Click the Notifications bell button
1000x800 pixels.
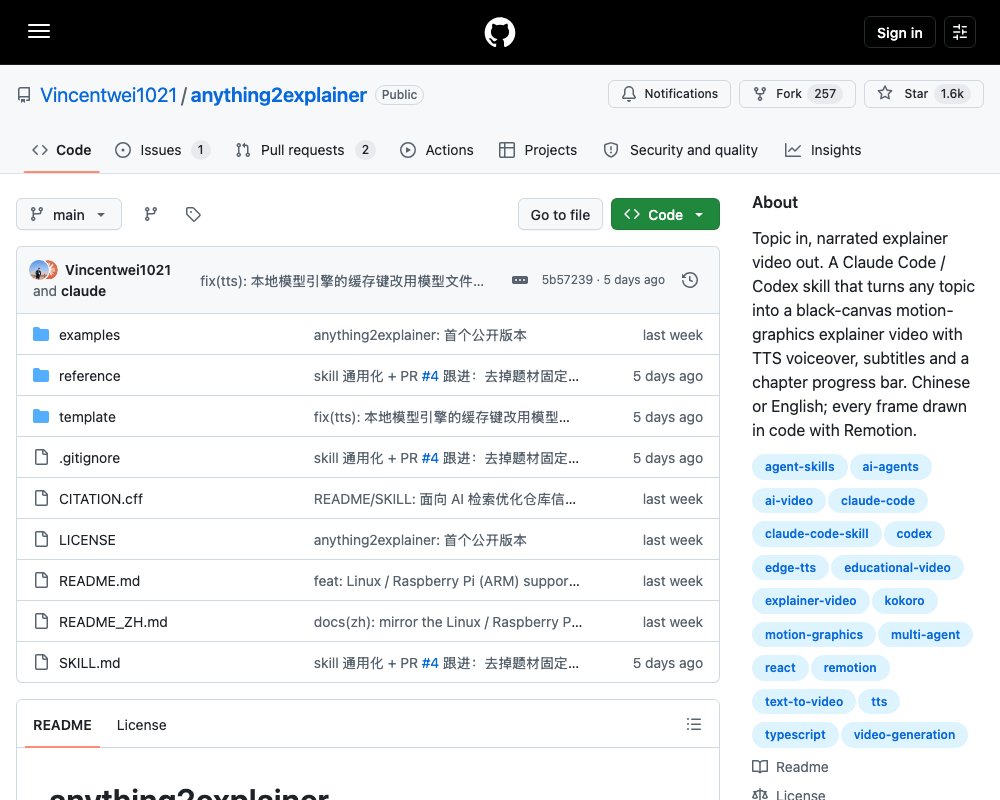[x=669, y=94]
